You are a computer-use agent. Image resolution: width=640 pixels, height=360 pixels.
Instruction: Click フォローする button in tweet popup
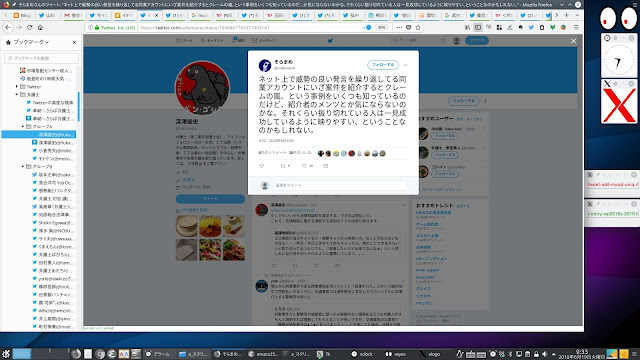(383, 64)
